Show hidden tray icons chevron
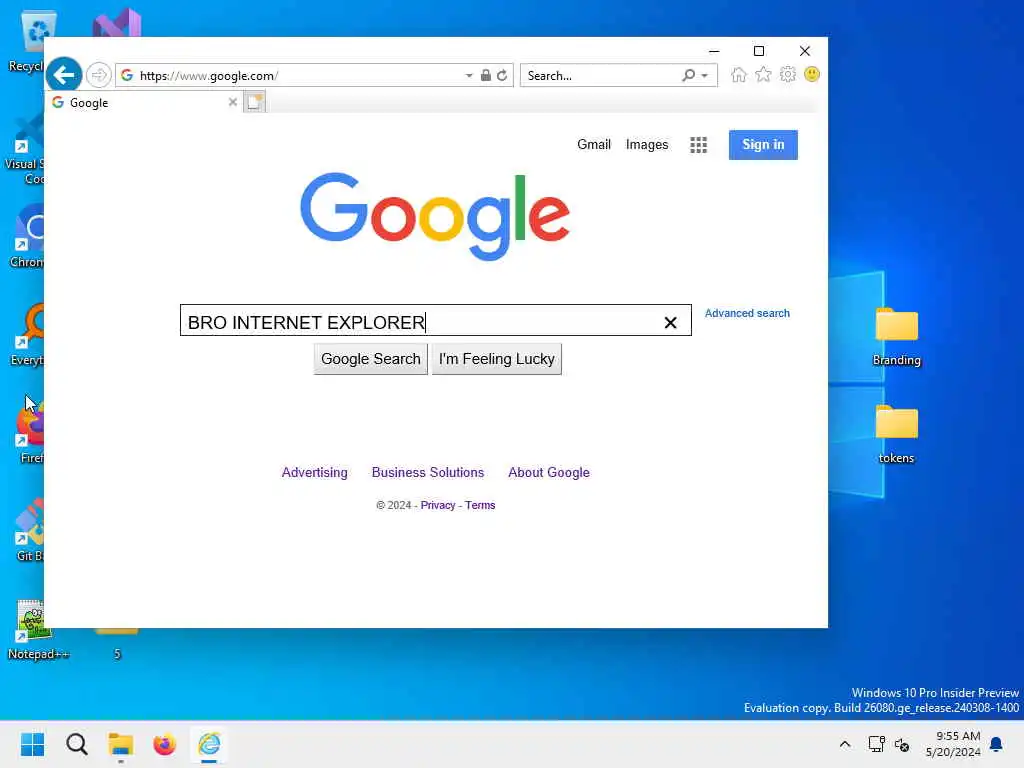The image size is (1024, 768). click(x=844, y=744)
